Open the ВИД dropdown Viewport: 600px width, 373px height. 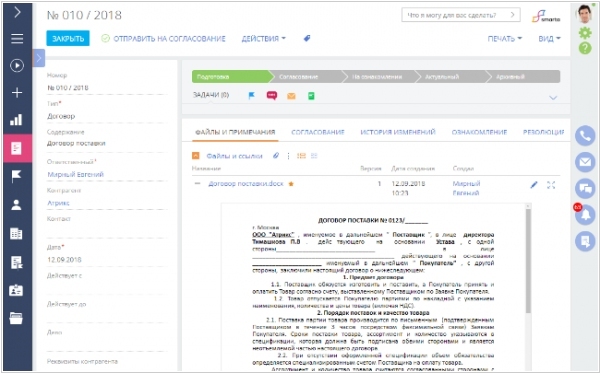pyautogui.click(x=549, y=39)
